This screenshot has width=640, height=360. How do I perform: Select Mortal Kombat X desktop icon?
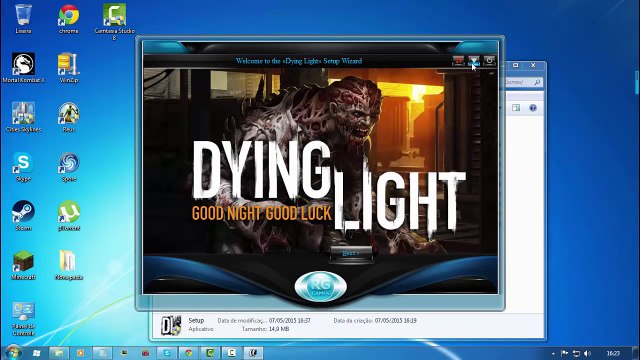coord(23,68)
